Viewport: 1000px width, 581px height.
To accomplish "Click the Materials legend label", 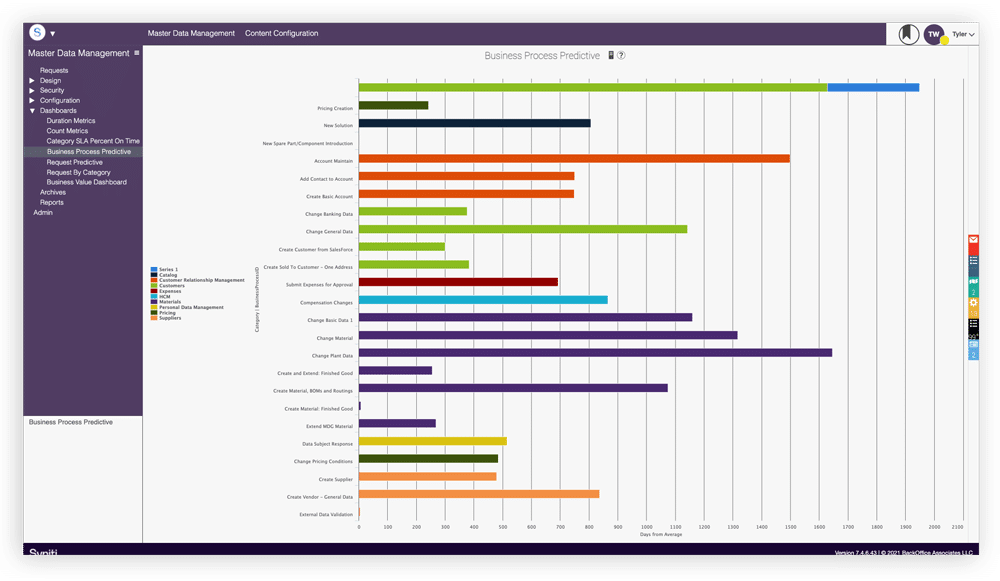I will (170, 302).
